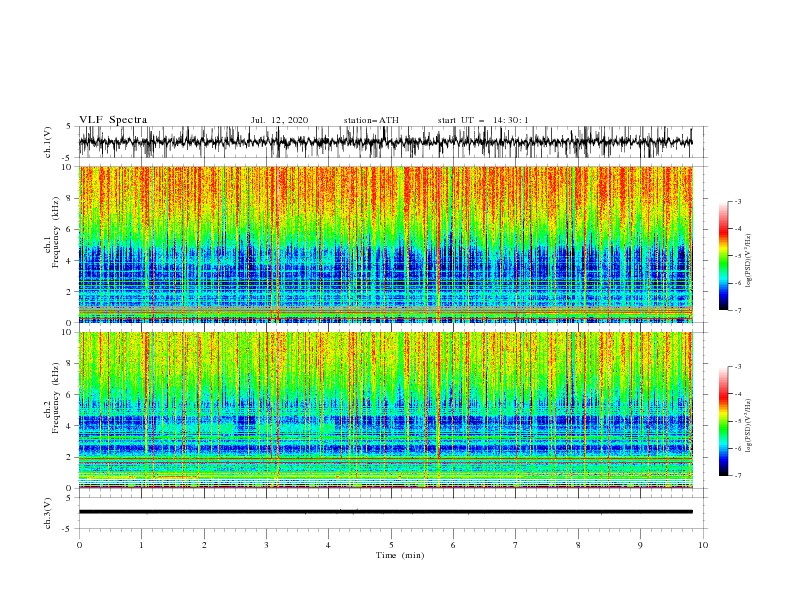Click the "-3" tick on the ch.1 colorbar
The width and height of the screenshot is (792, 612).
point(738,201)
